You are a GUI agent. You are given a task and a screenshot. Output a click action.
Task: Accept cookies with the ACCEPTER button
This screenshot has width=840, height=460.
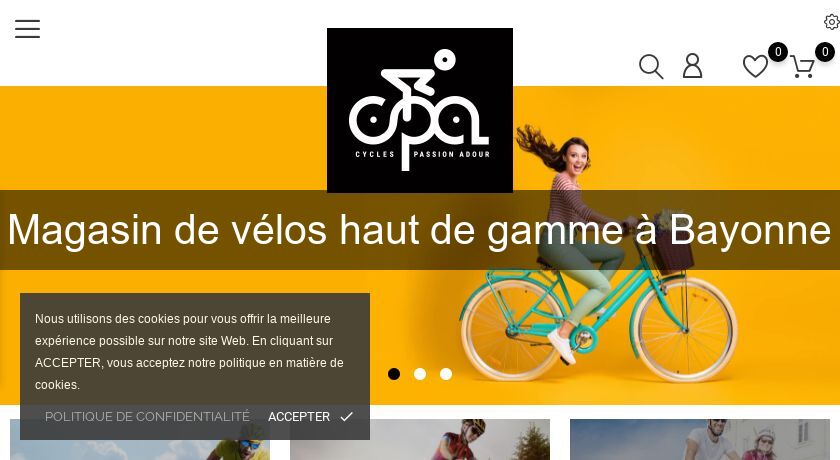(310, 417)
